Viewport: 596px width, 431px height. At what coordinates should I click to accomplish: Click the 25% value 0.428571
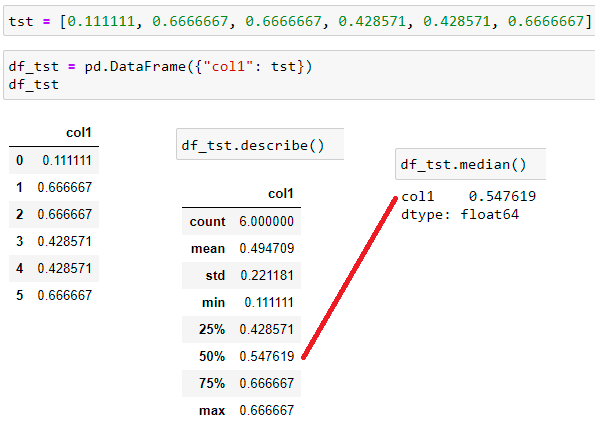click(266, 329)
